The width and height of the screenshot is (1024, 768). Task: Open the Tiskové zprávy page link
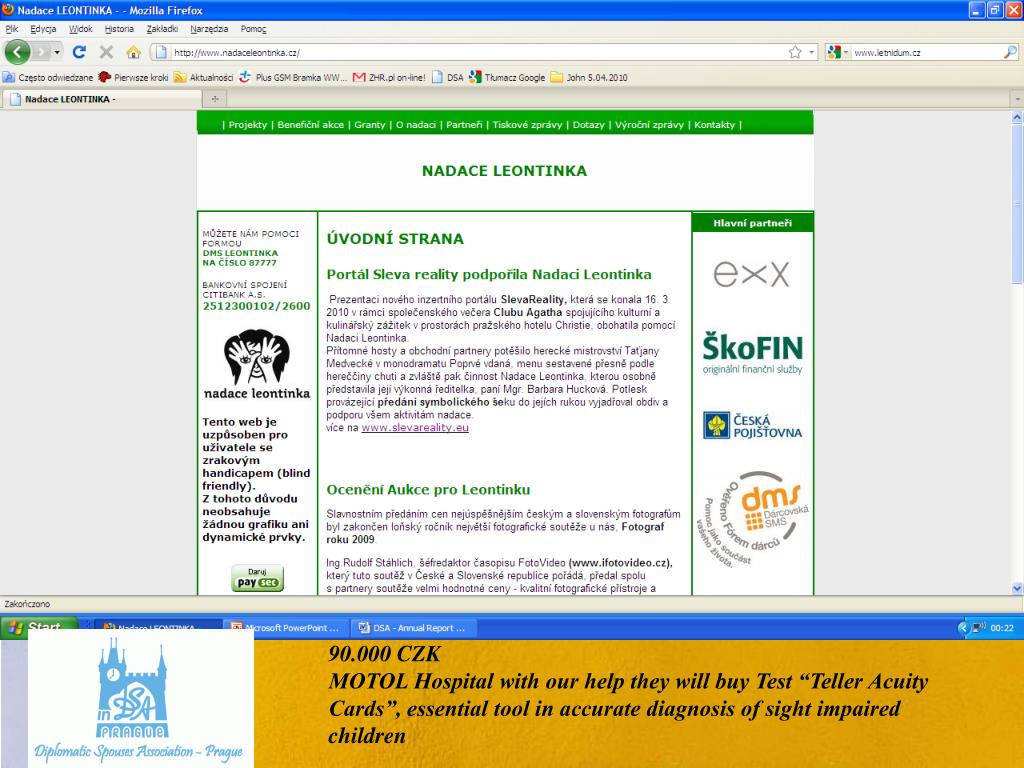pos(527,125)
